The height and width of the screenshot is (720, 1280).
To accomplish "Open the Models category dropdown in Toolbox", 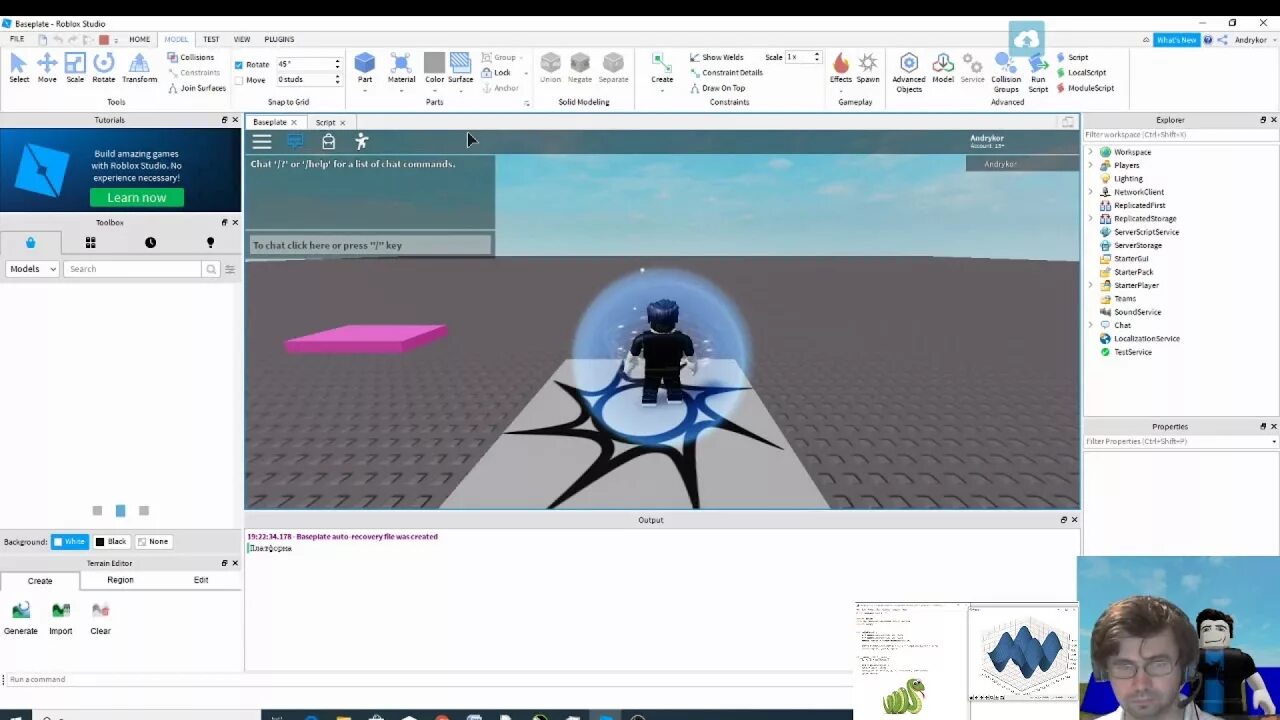I will coord(33,269).
